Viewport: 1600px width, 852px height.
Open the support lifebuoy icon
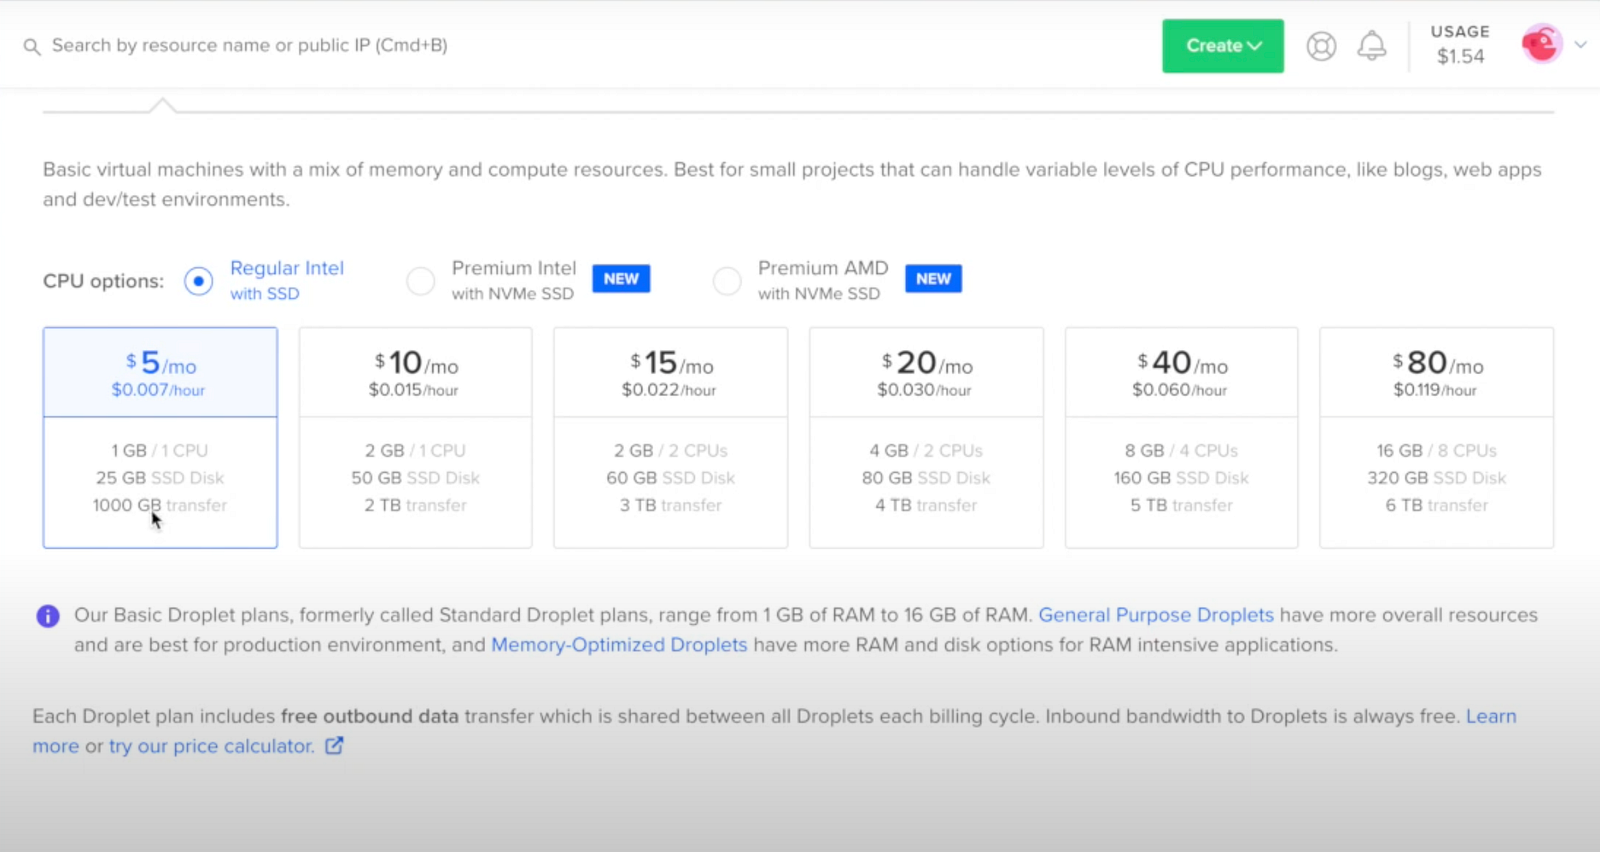tap(1321, 46)
